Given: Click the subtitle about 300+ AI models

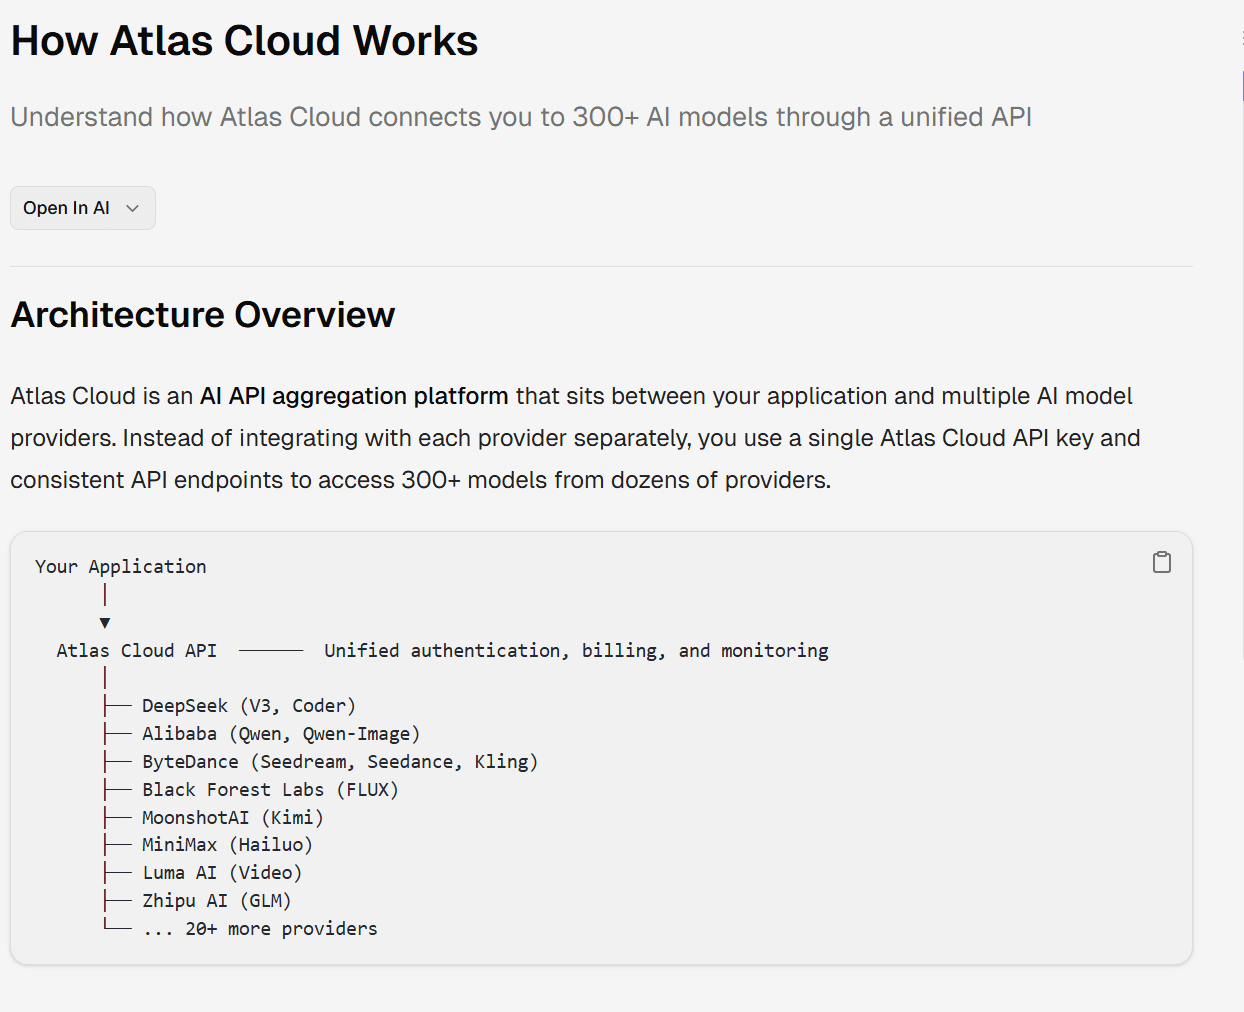Looking at the screenshot, I should point(521,117).
